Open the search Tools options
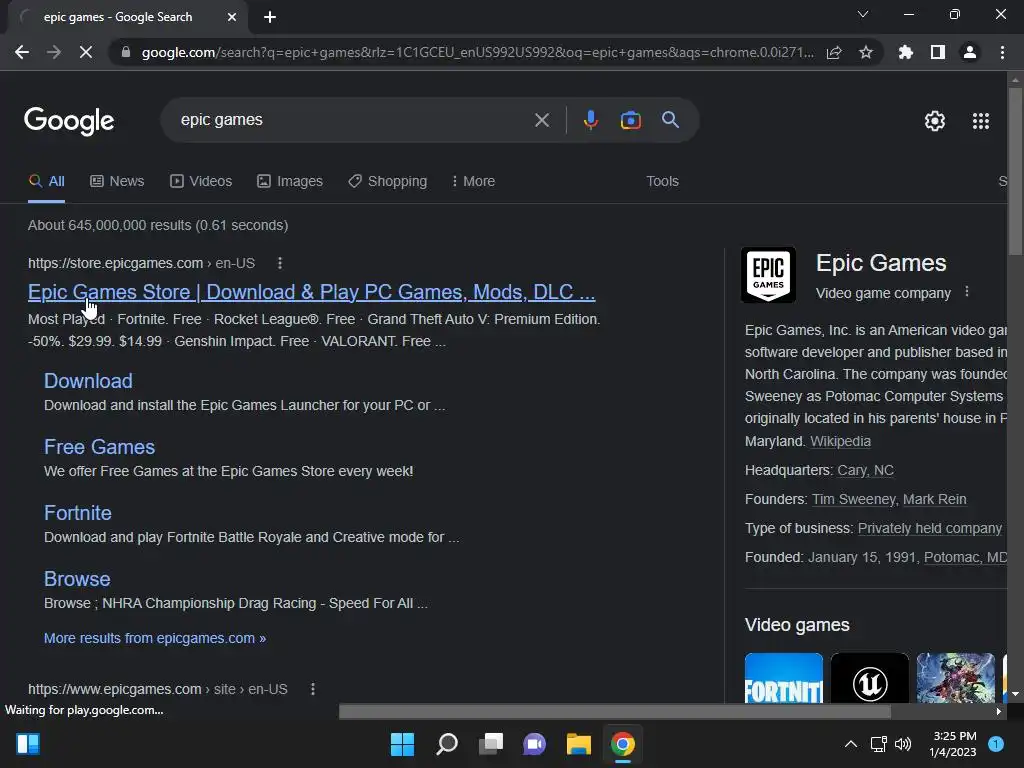This screenshot has width=1024, height=768. tap(662, 182)
